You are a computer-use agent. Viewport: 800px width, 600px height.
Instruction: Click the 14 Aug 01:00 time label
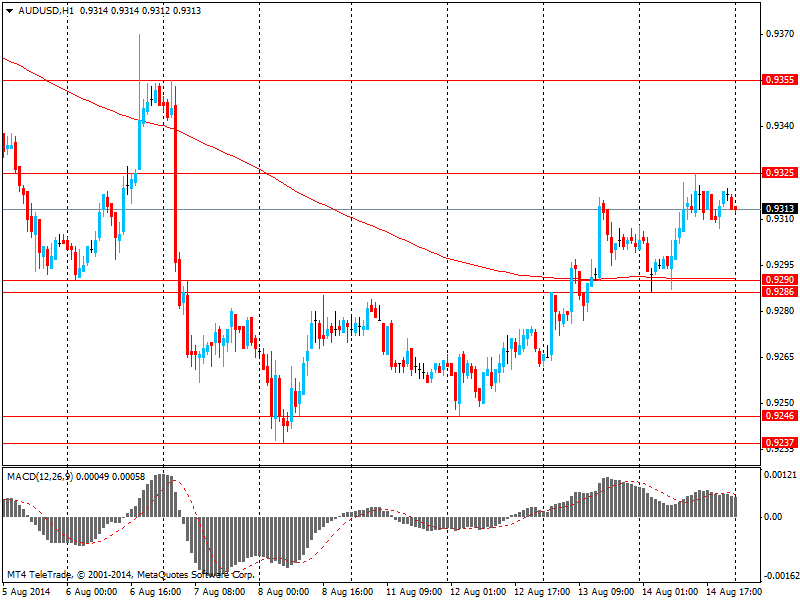click(x=670, y=591)
